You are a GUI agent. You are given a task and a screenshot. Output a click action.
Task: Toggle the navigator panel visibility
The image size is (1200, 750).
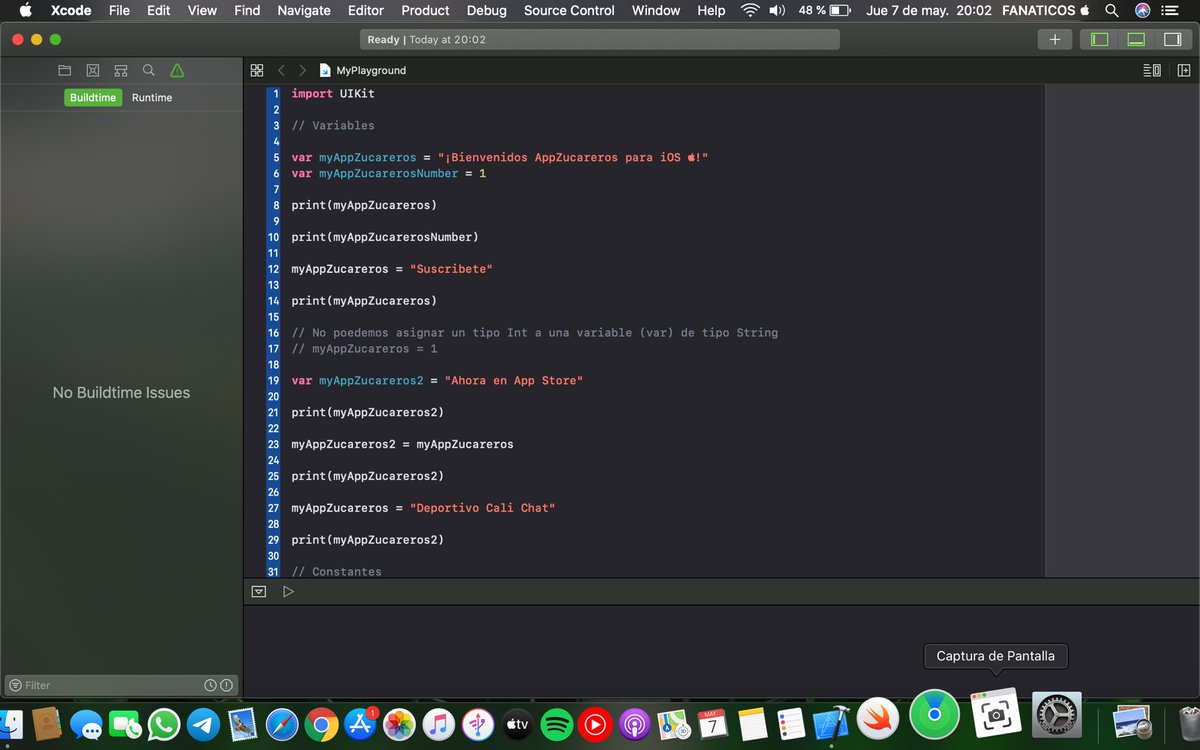1099,39
